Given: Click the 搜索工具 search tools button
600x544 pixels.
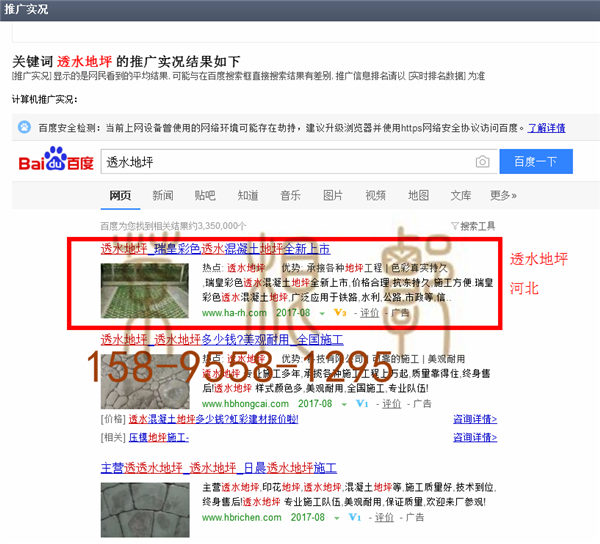Looking at the screenshot, I should coord(473,226).
